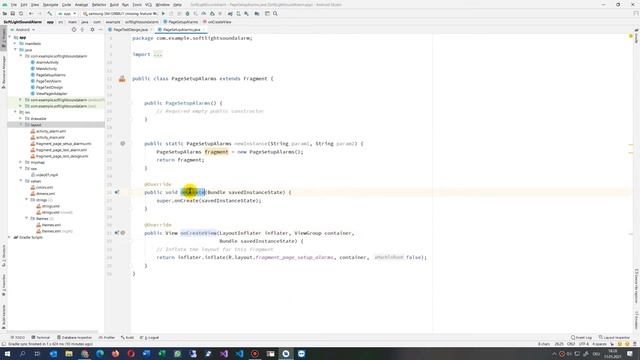
Task: Select MainActivity class in project tree
Action: pyautogui.click(x=46, y=69)
